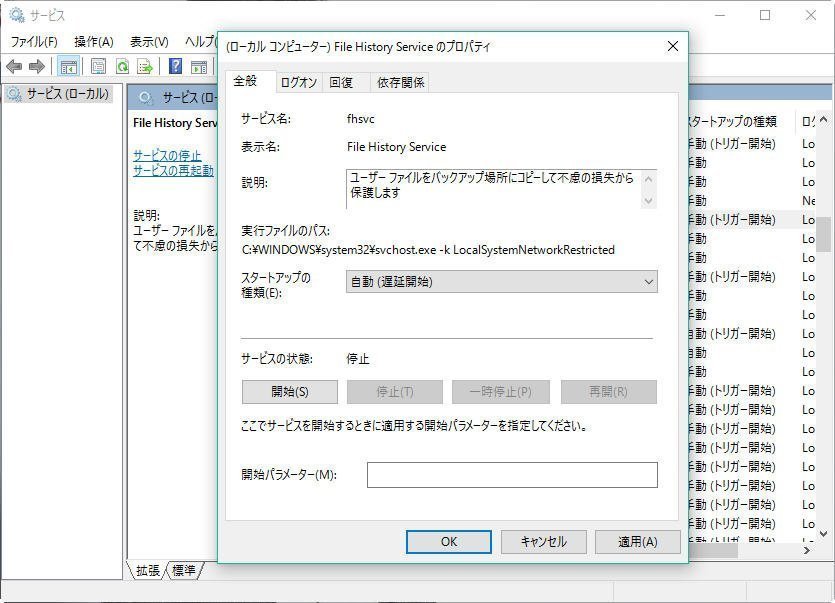Click the gear icon in サービス window title
Screen dimensions: 835x603
tap(17, 15)
